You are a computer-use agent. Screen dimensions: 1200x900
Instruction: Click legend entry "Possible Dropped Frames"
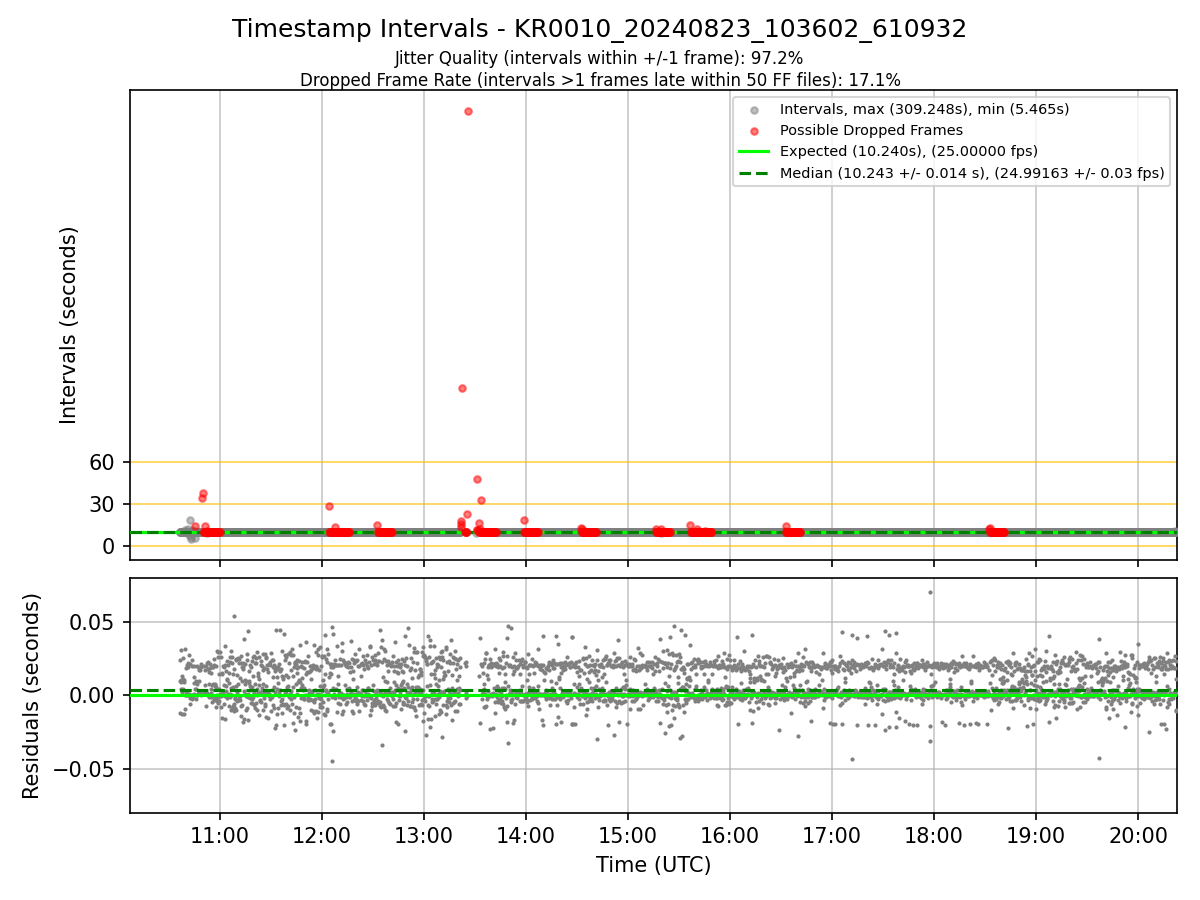click(871, 130)
